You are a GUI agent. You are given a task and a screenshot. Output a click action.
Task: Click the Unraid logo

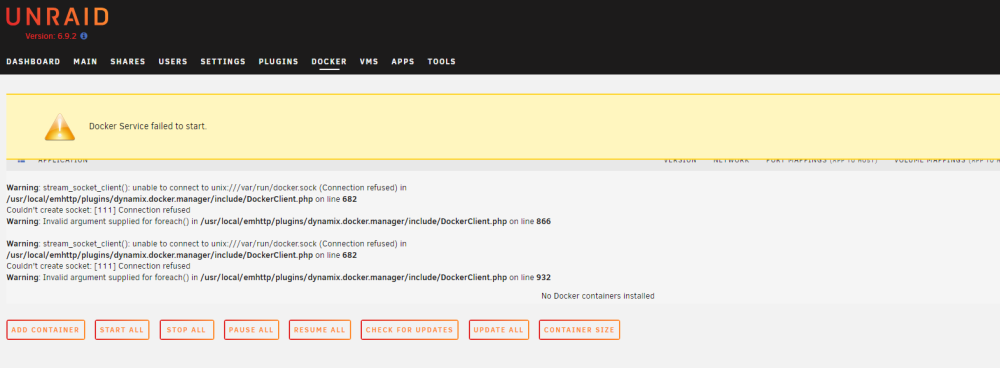pos(57,17)
